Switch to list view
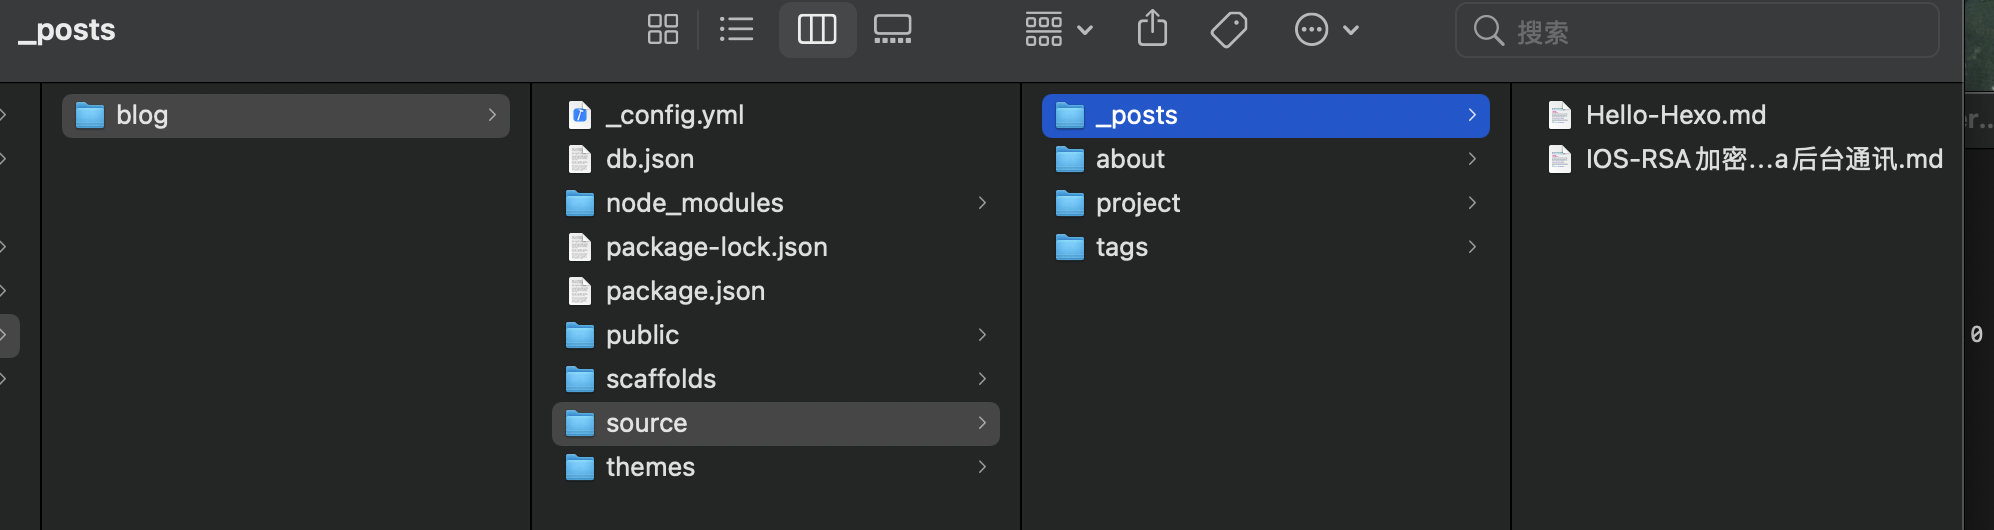 pyautogui.click(x=737, y=30)
